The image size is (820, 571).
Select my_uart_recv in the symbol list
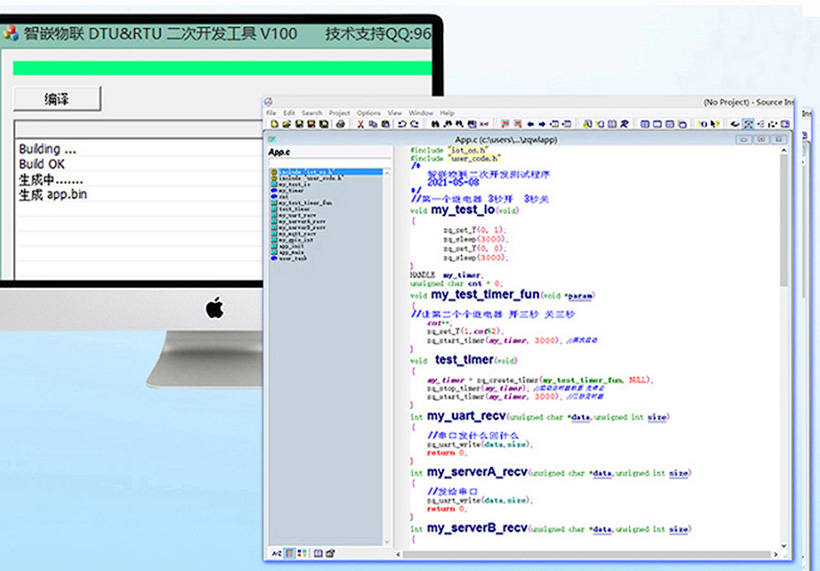298,214
